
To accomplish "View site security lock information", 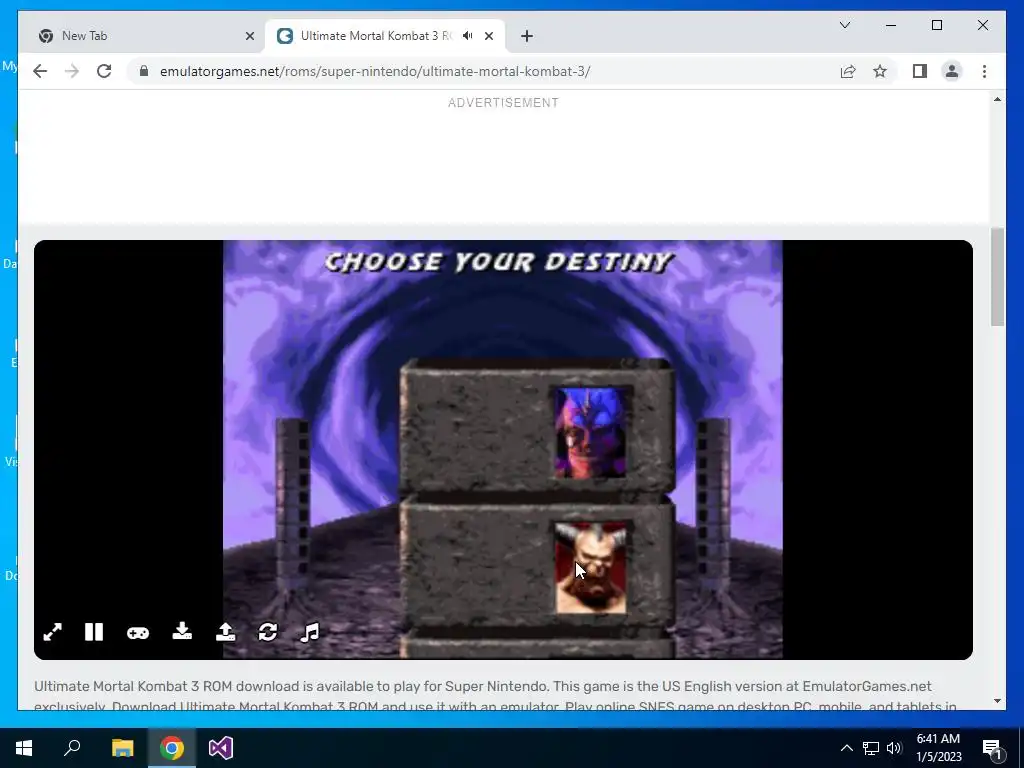I will (x=144, y=71).
